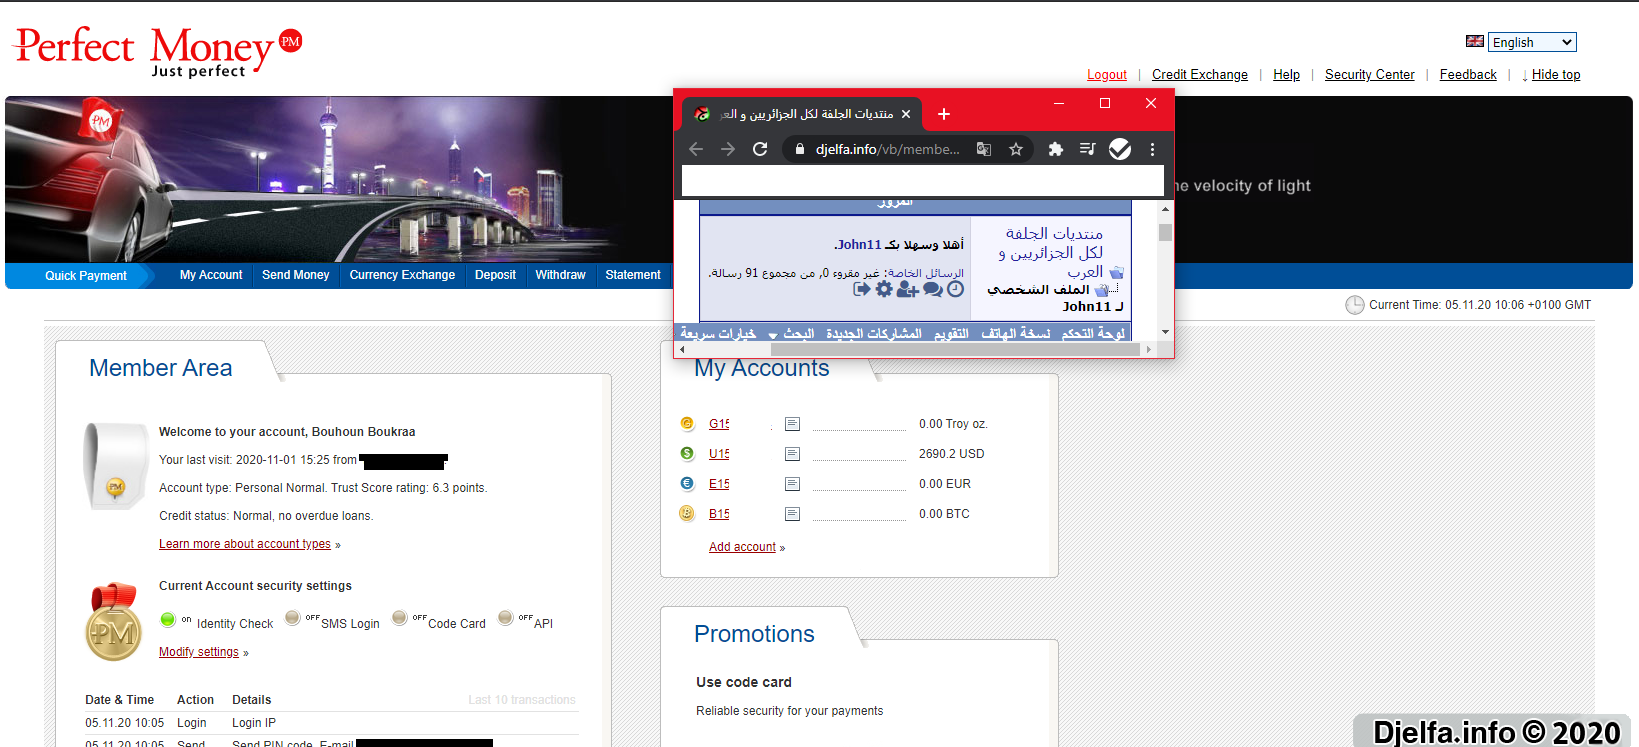This screenshot has width=1639, height=747.
Task: Click the "Use code card" promotion heading
Action: click(744, 682)
